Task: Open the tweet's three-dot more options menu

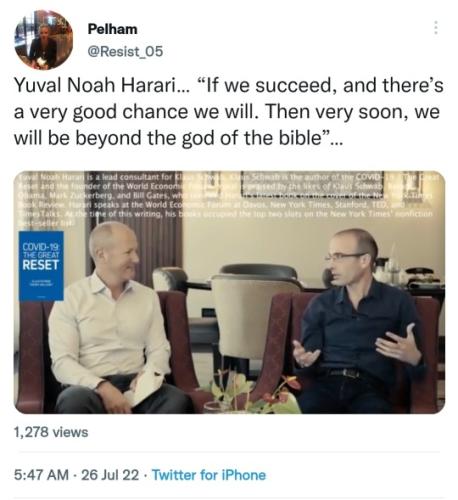Action: 435,28
